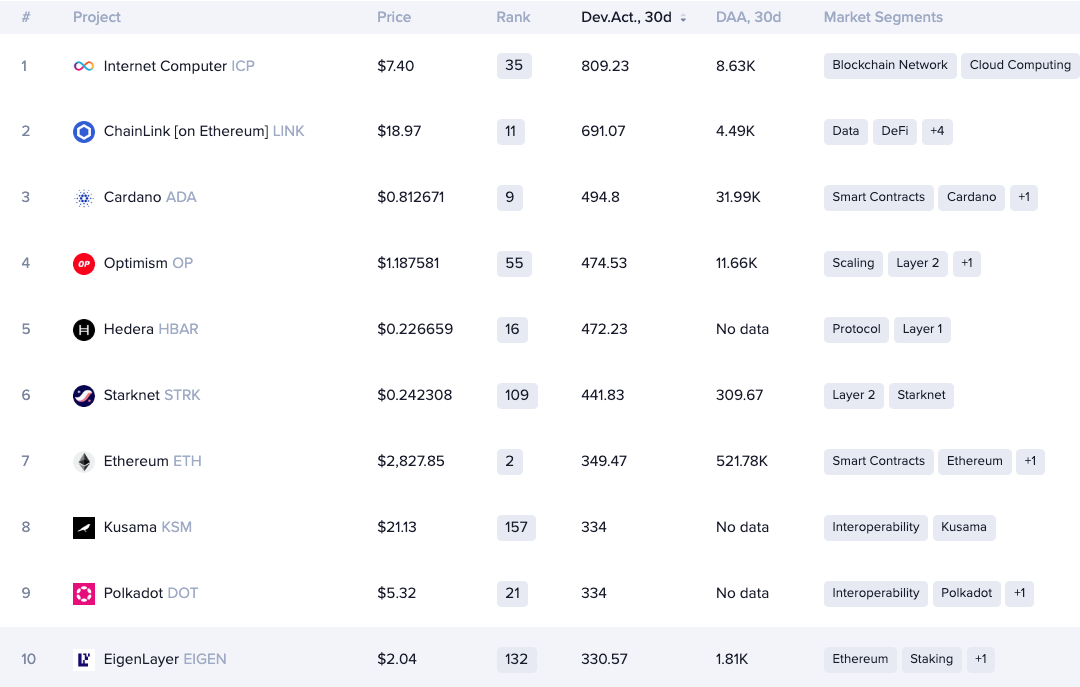The width and height of the screenshot is (1080, 687).
Task: Select Interoperability tag in Kusama row
Action: (875, 527)
